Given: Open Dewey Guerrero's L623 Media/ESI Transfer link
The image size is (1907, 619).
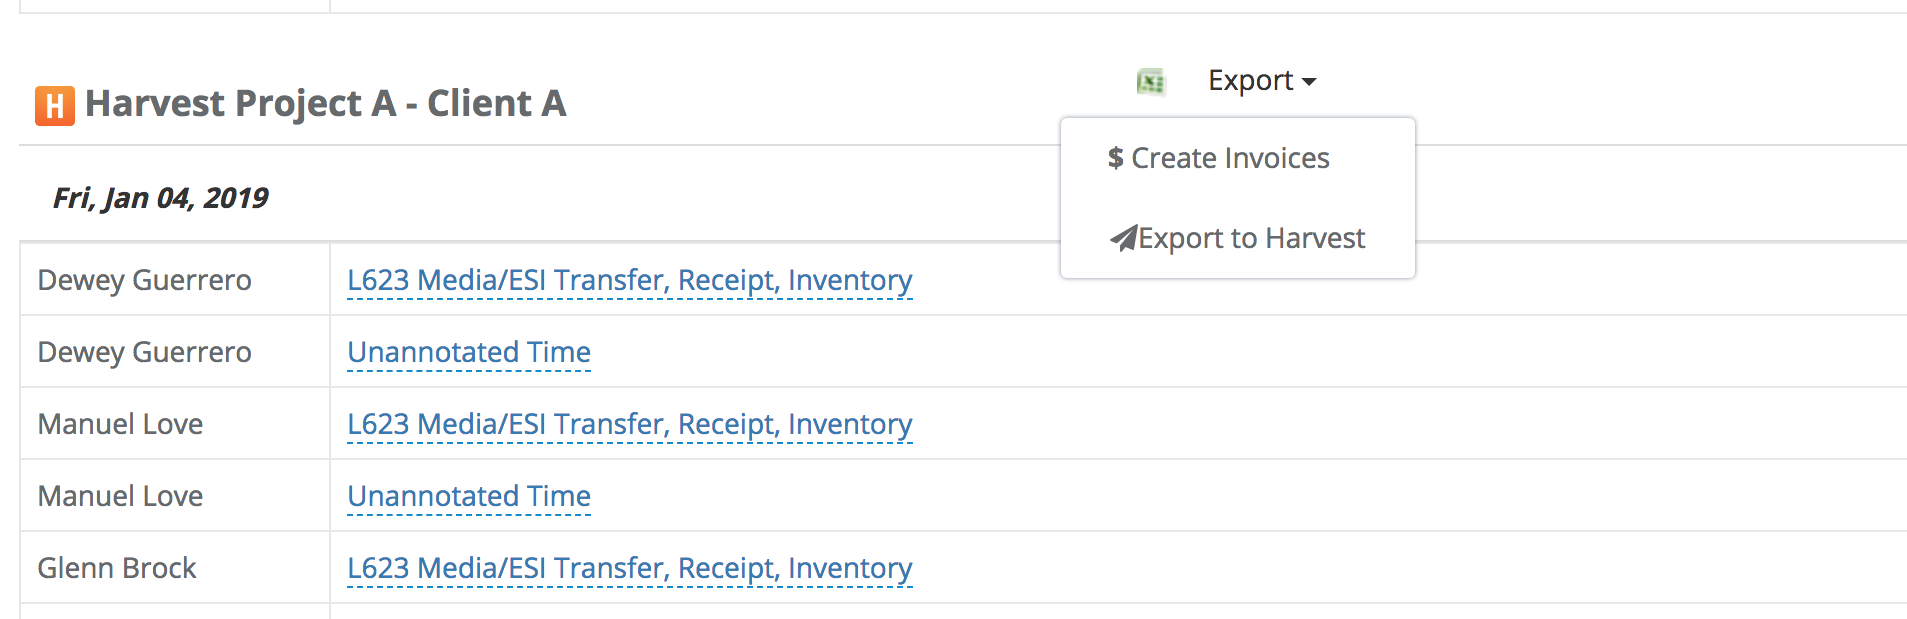Looking at the screenshot, I should tap(629, 280).
